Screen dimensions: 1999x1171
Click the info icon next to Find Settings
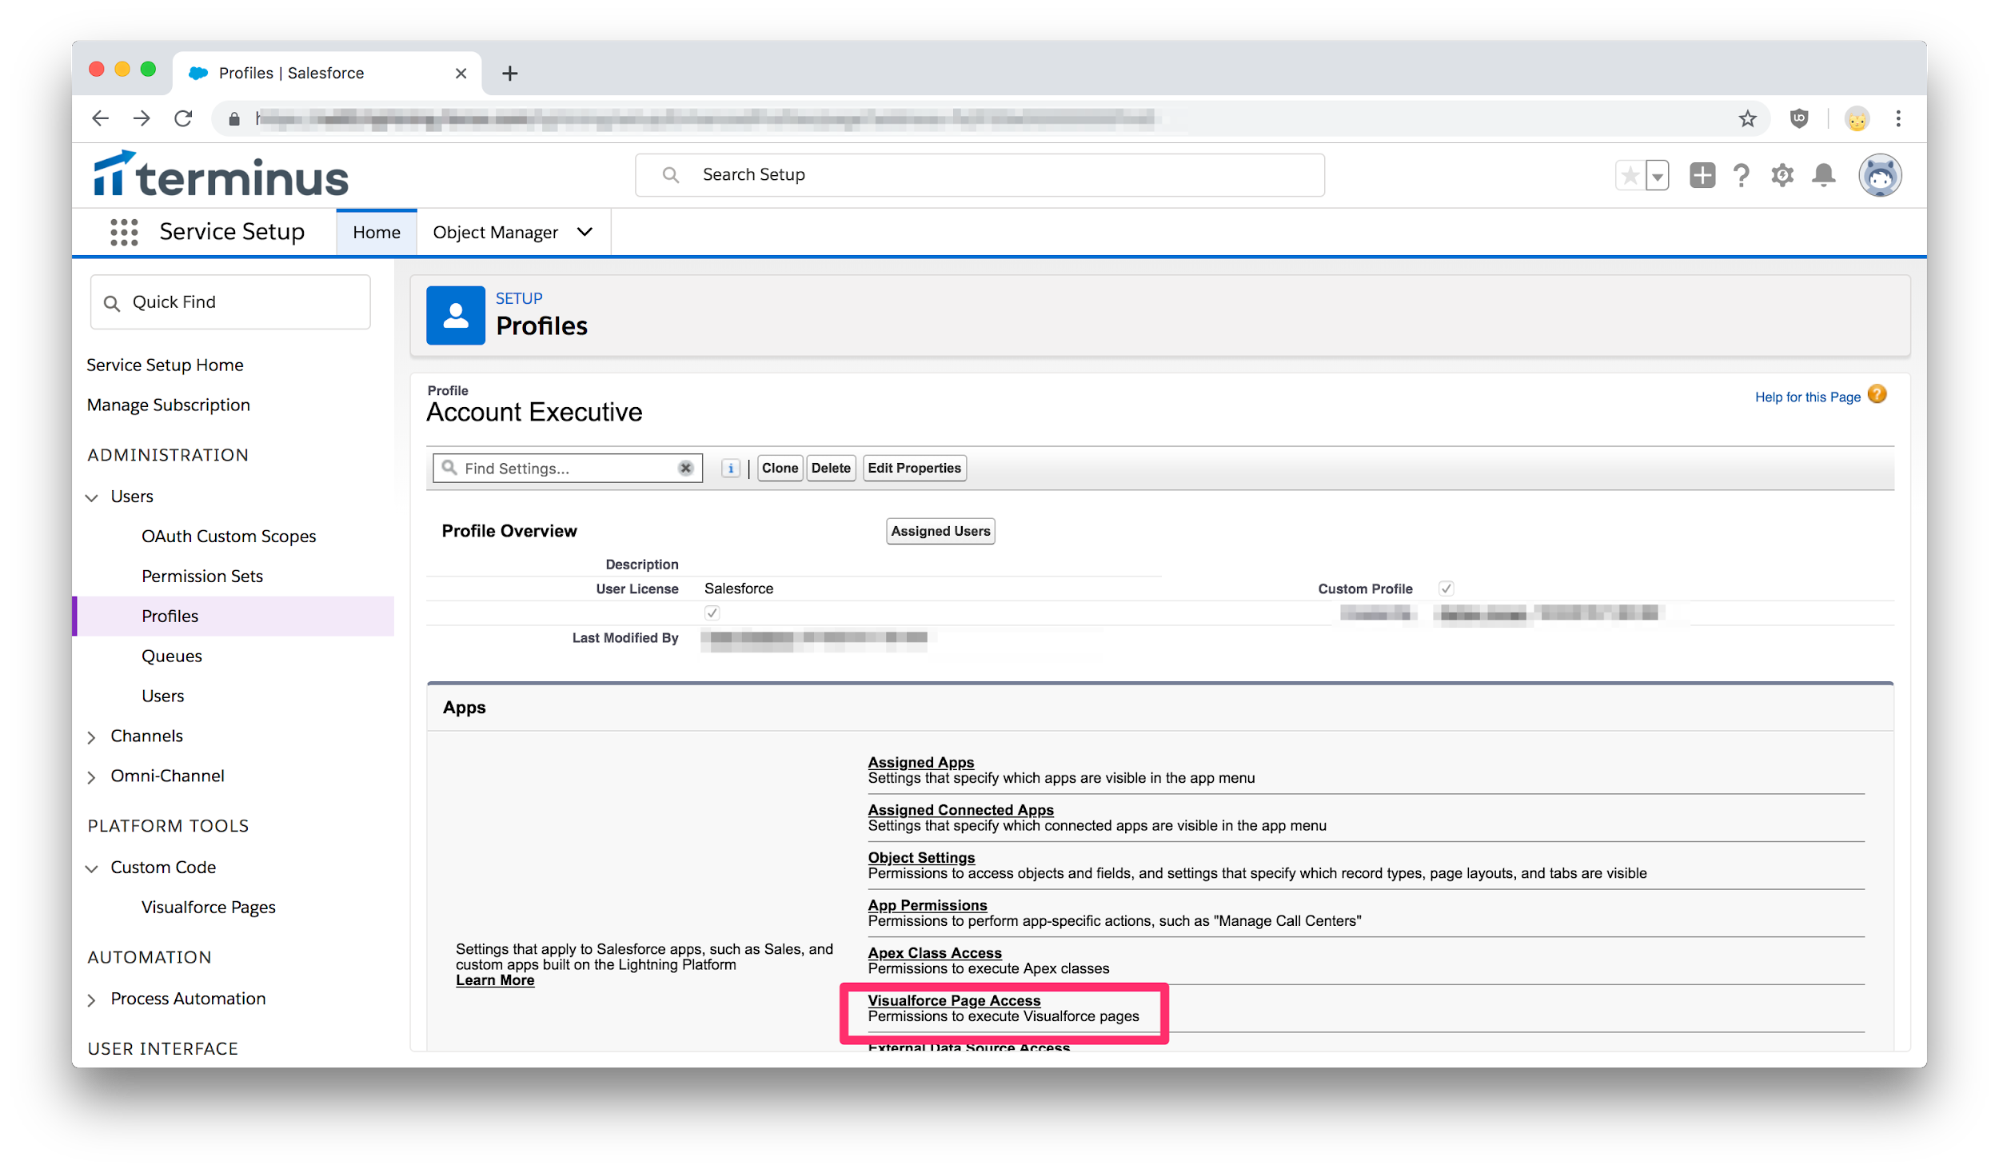point(731,468)
